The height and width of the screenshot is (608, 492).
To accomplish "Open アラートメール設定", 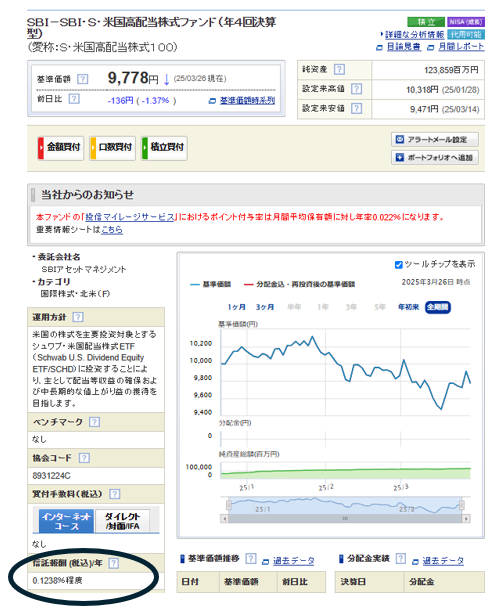I will tap(435, 139).
